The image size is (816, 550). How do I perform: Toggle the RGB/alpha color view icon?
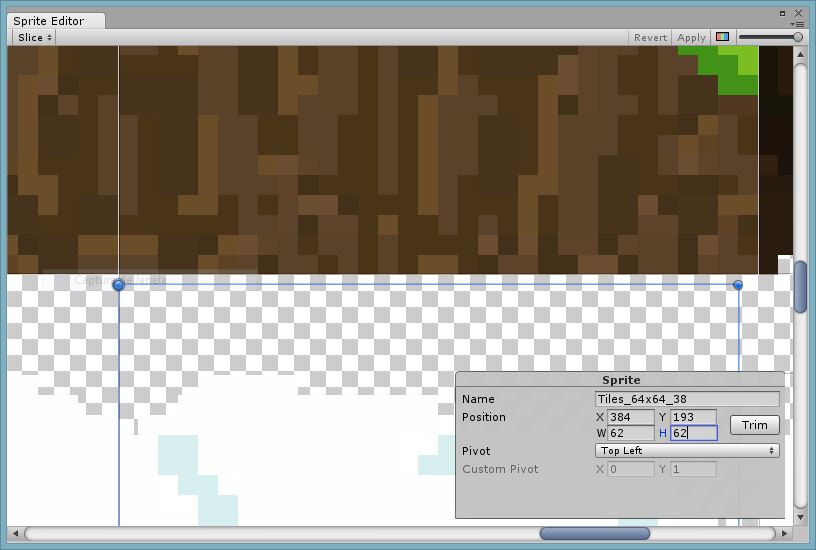click(722, 37)
